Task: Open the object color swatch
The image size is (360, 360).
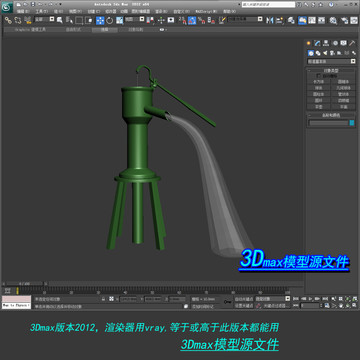Action: (x=352, y=123)
